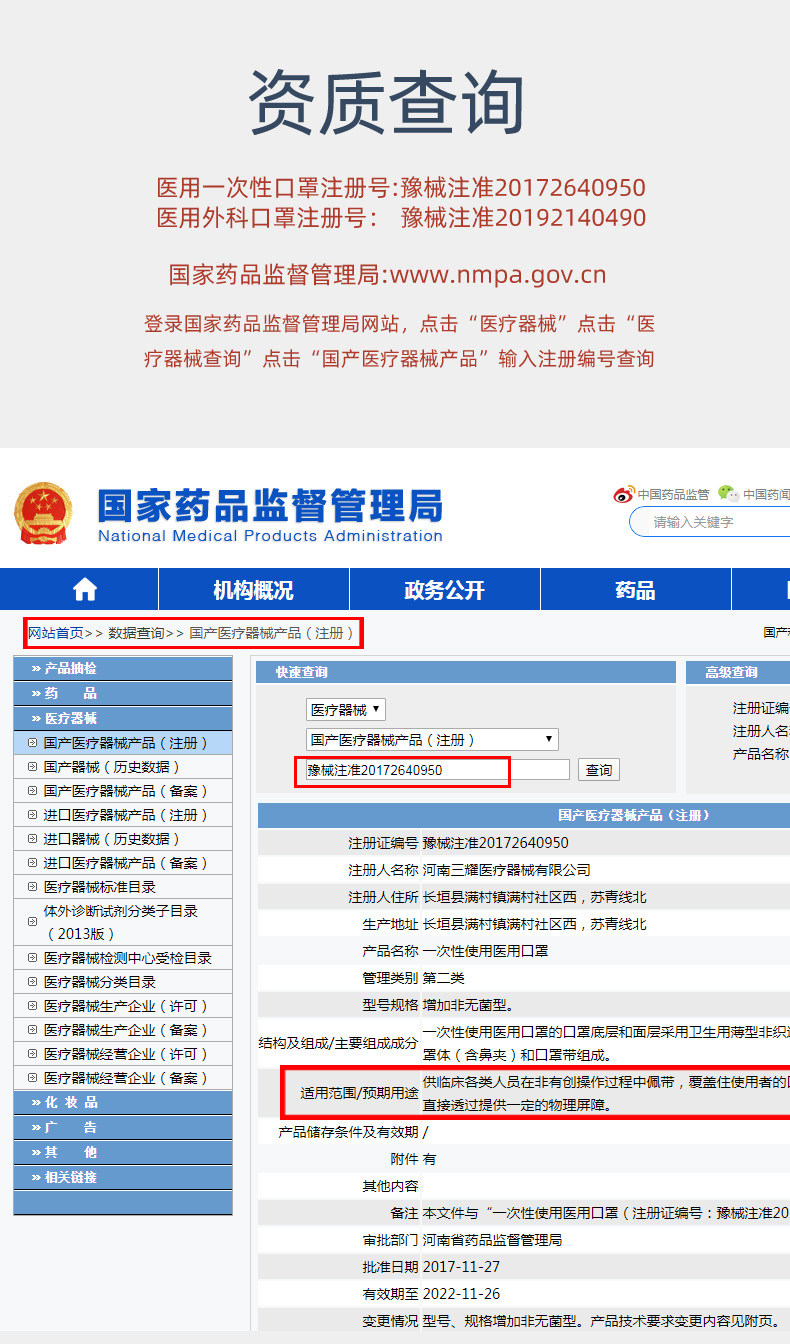This screenshot has height=1344, width=790.
Task: Click surgical mask number 豫械注准20192140490
Action: coord(523,217)
